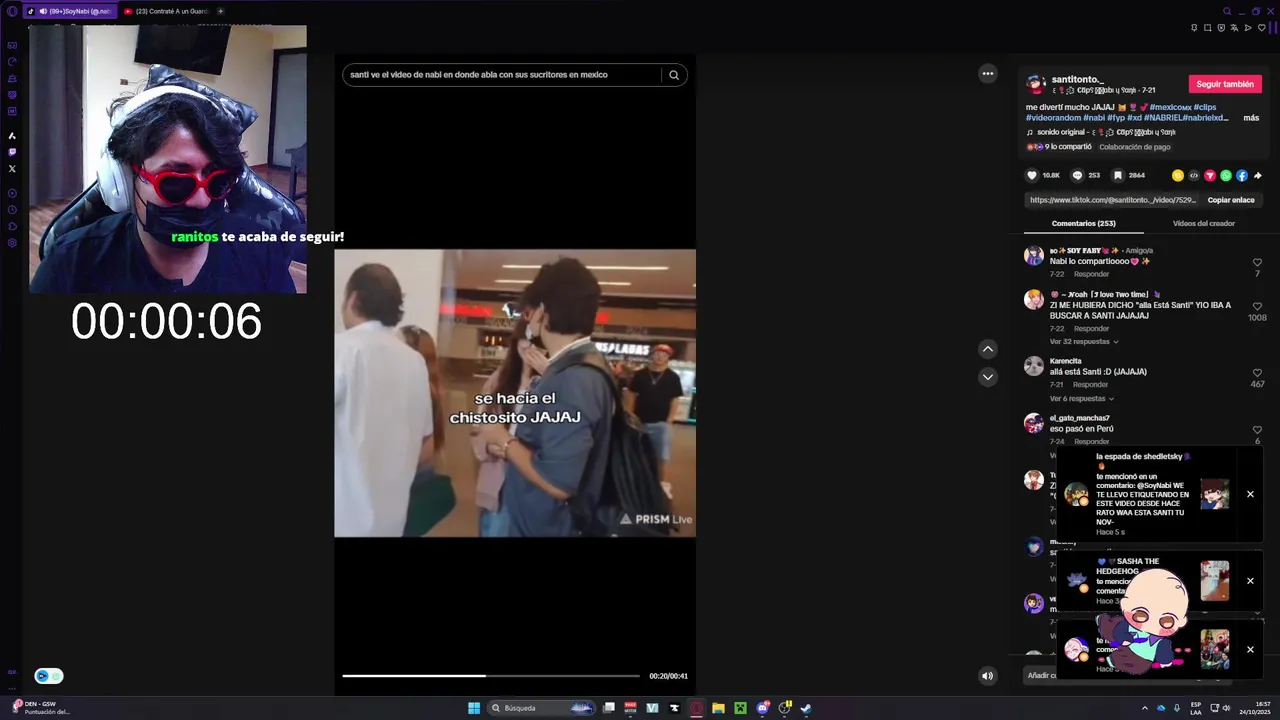
Task: Click the video progress bar
Action: 491,676
